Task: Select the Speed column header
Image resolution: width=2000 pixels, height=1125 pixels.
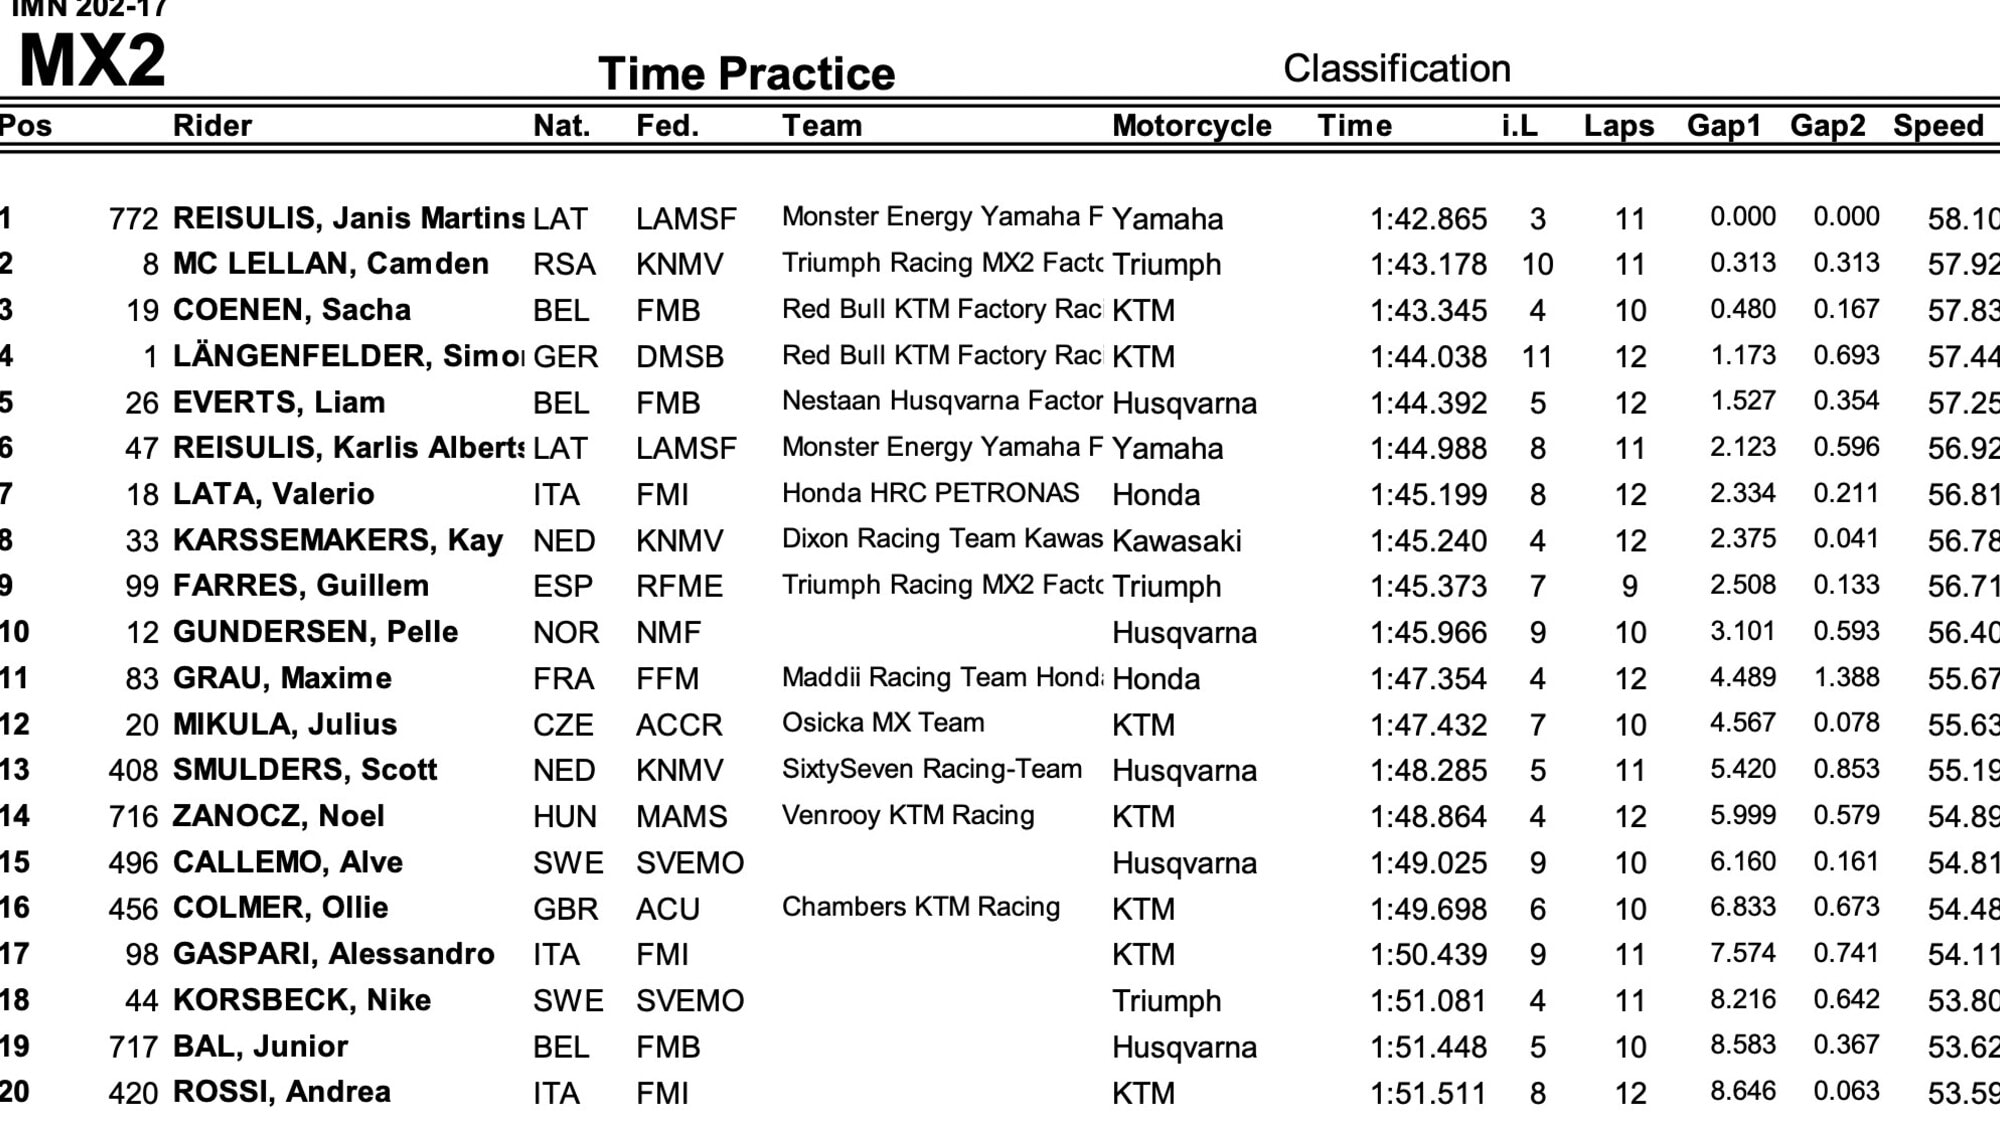Action: point(1938,126)
